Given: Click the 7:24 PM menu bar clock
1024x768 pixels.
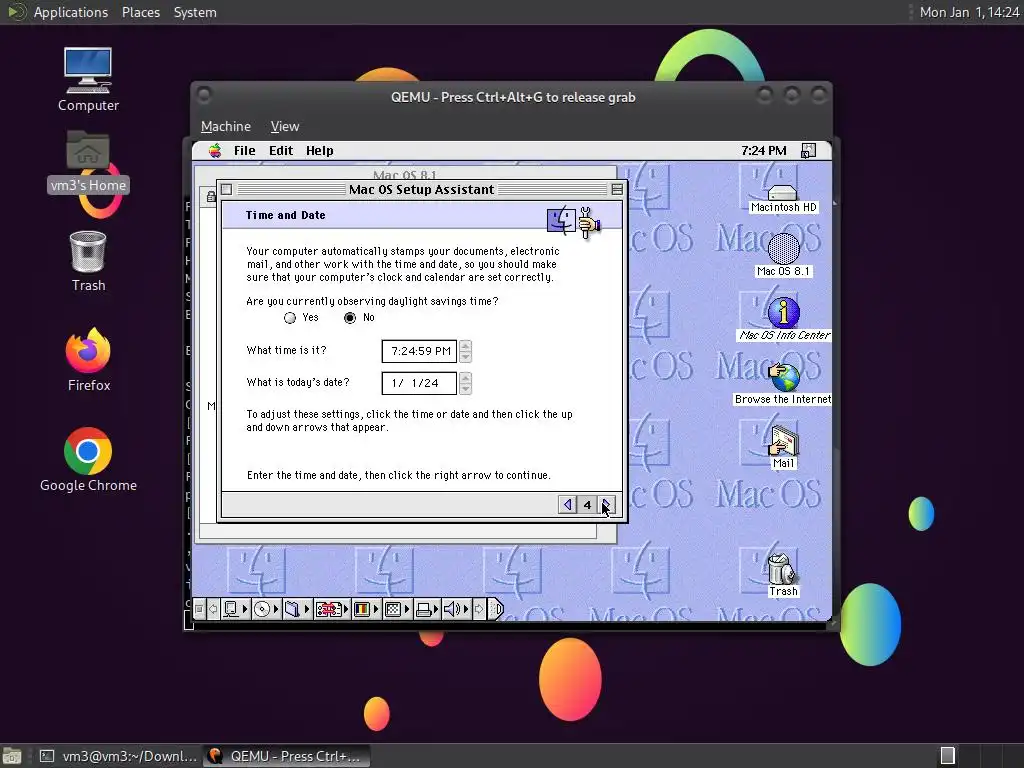Looking at the screenshot, I should 763,151.
